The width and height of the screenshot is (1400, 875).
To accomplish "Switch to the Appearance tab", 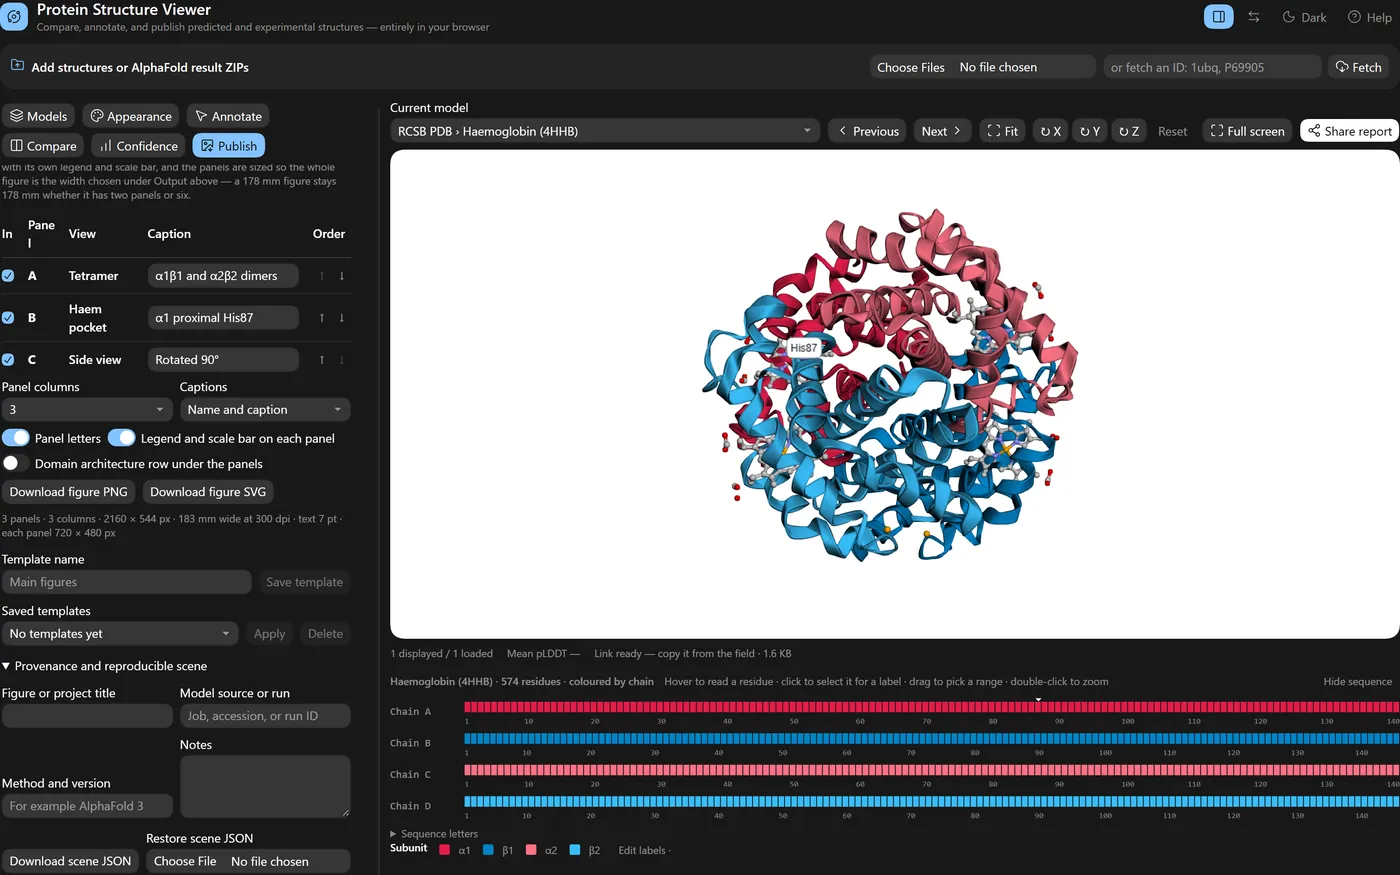I will [131, 116].
